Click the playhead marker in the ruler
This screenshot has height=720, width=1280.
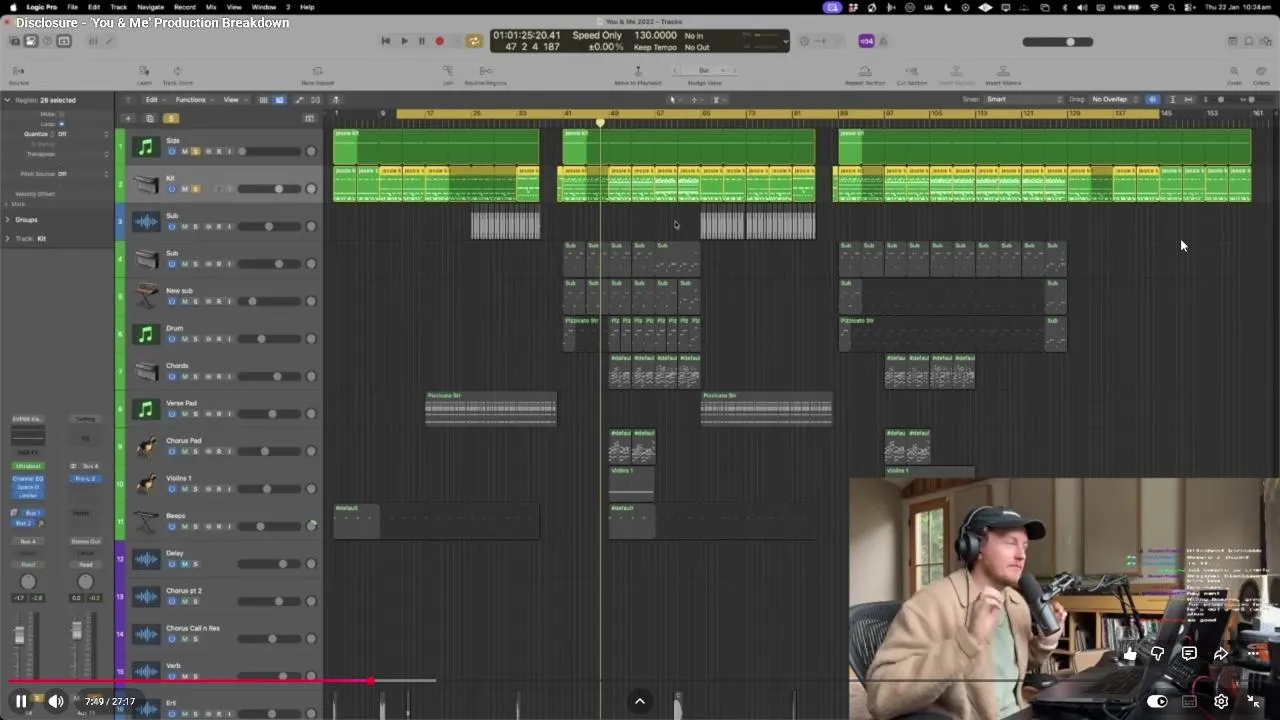click(600, 122)
